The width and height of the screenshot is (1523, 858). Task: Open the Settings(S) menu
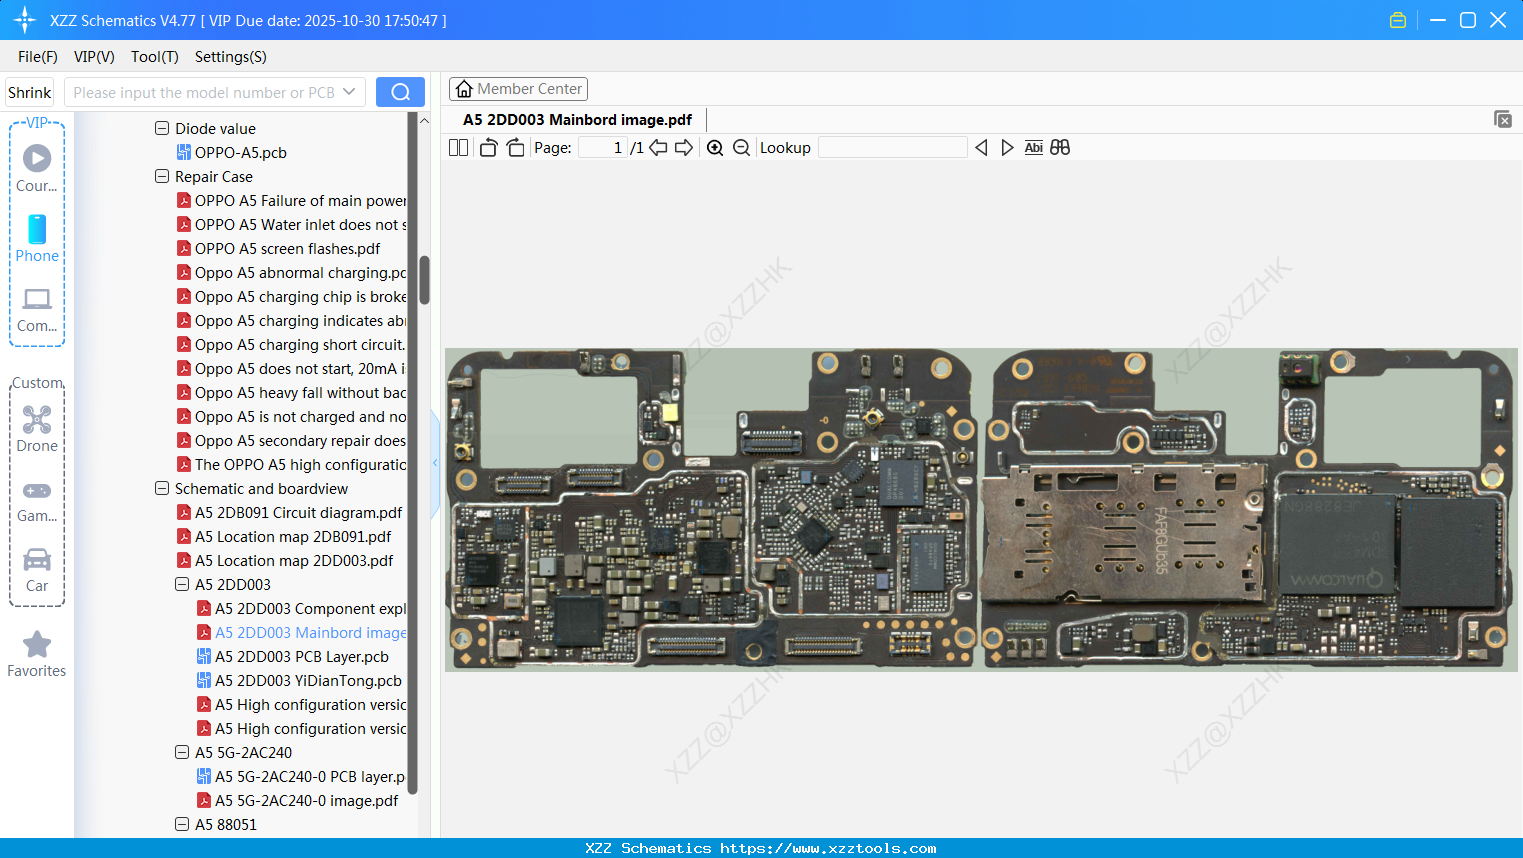coord(230,57)
